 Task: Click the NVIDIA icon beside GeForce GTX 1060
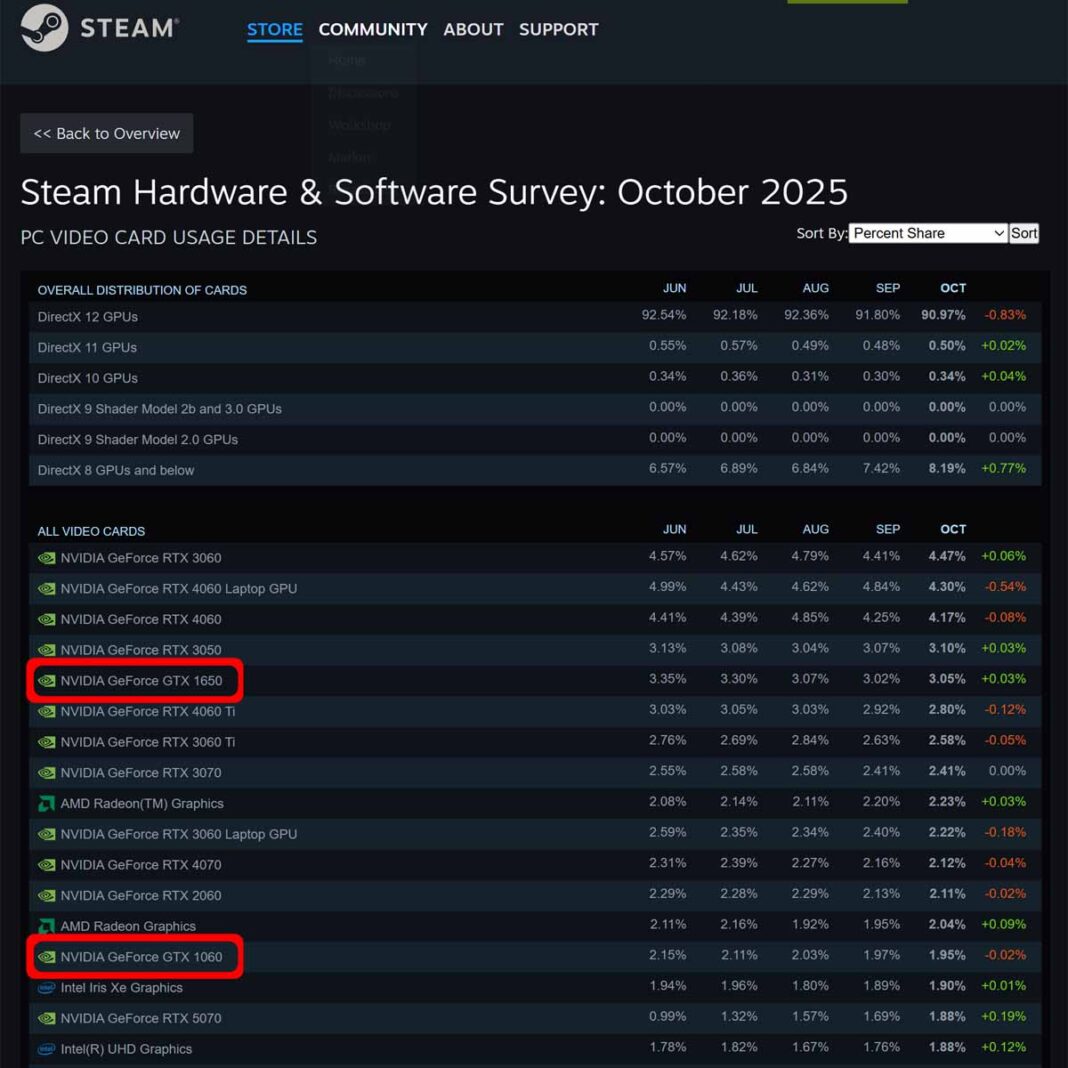[46, 957]
